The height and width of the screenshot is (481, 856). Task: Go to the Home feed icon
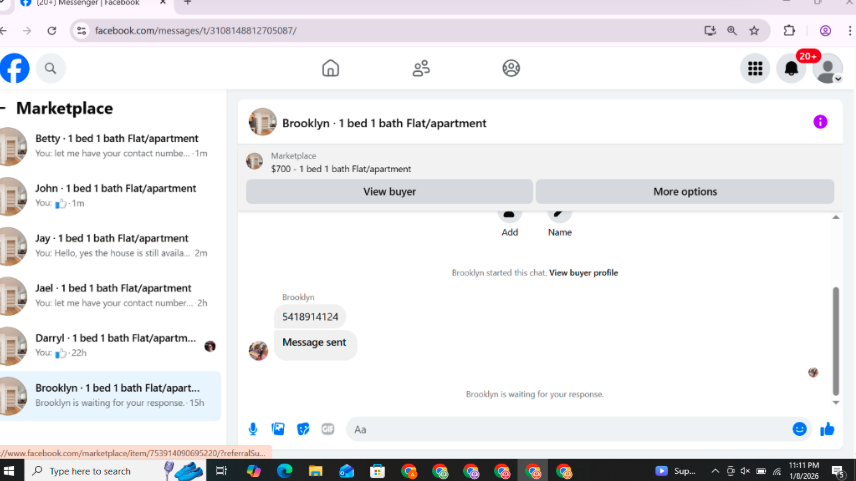tap(330, 68)
